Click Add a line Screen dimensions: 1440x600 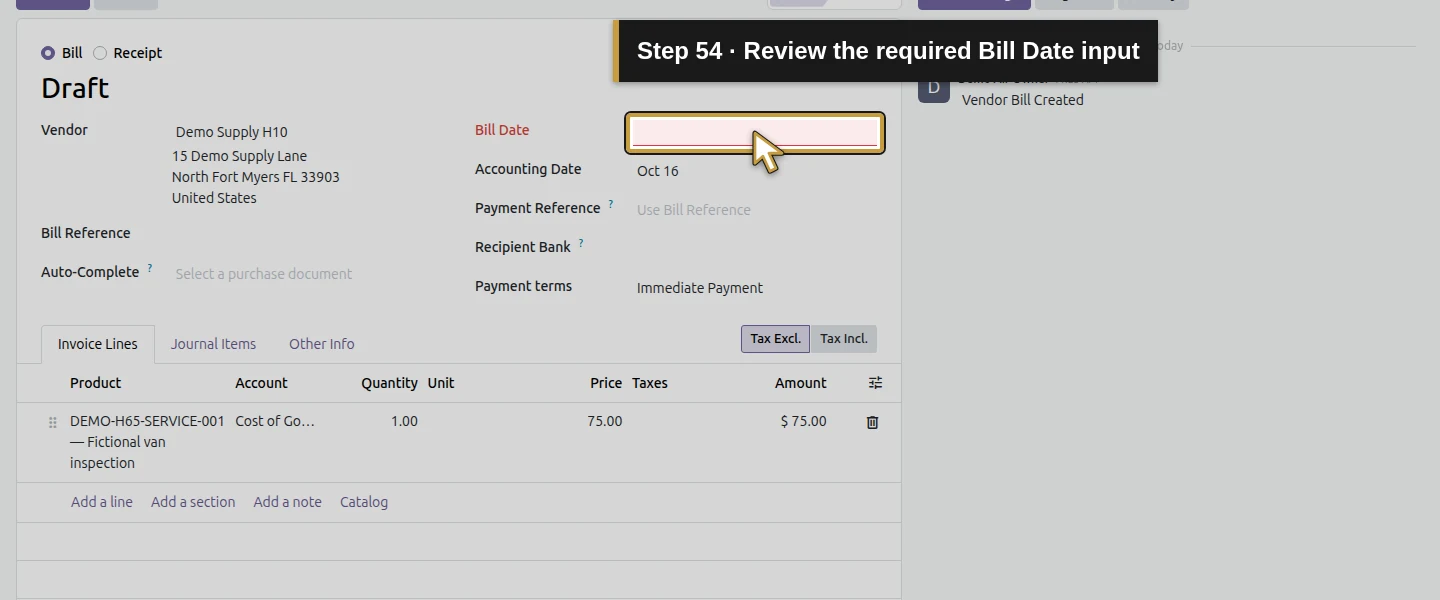[102, 502]
